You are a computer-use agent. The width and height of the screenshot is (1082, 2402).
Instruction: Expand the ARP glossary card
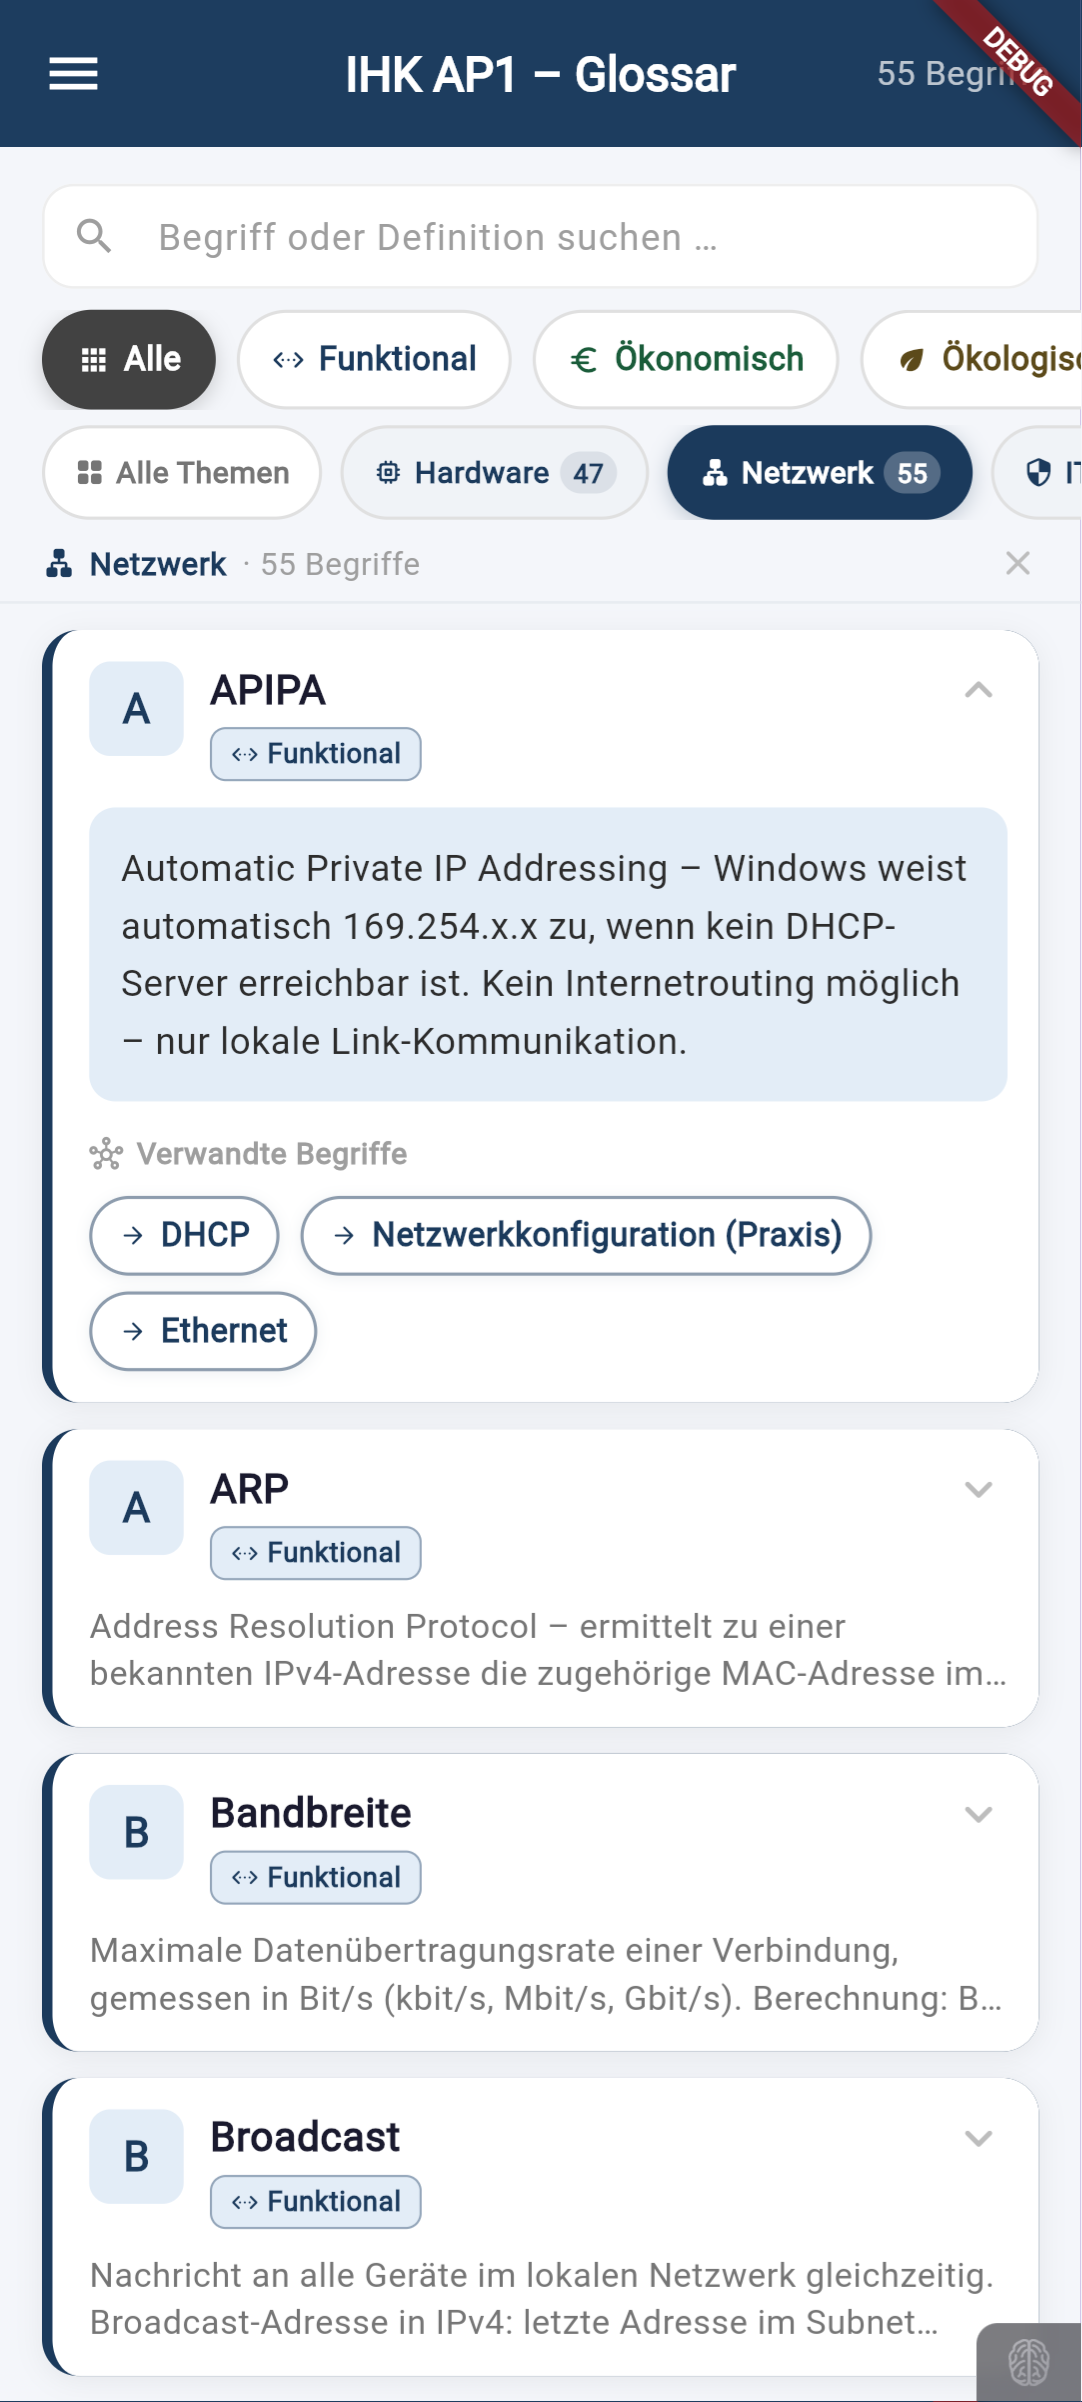(978, 1489)
